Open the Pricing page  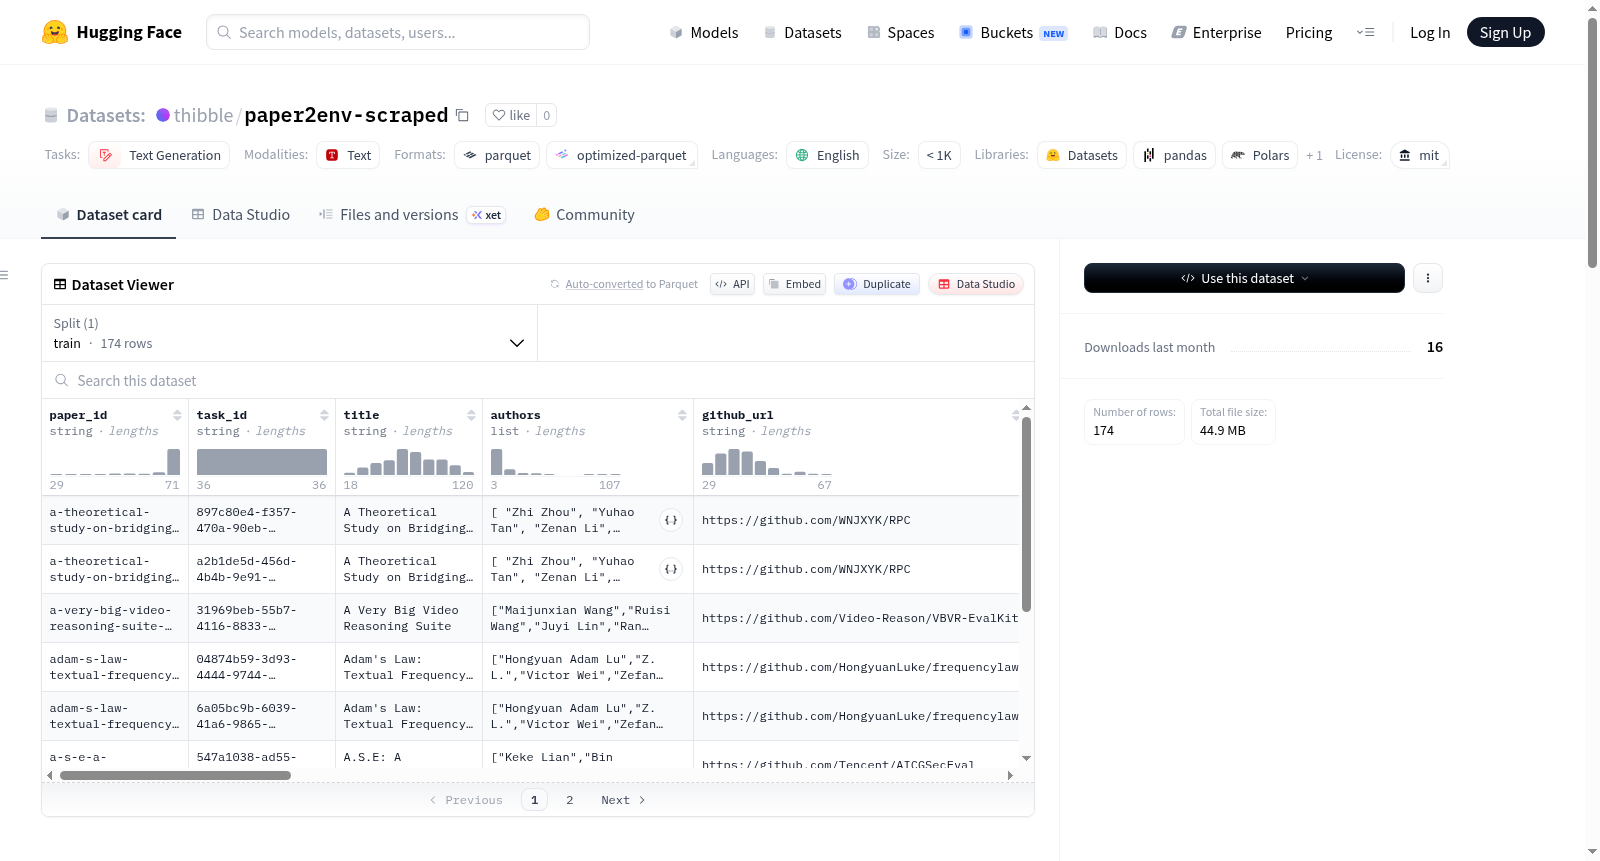1309,32
